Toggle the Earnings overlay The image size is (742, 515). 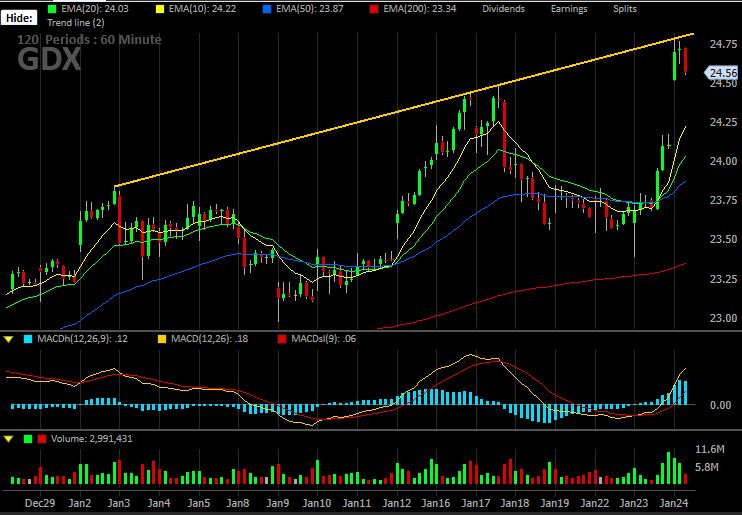point(569,9)
